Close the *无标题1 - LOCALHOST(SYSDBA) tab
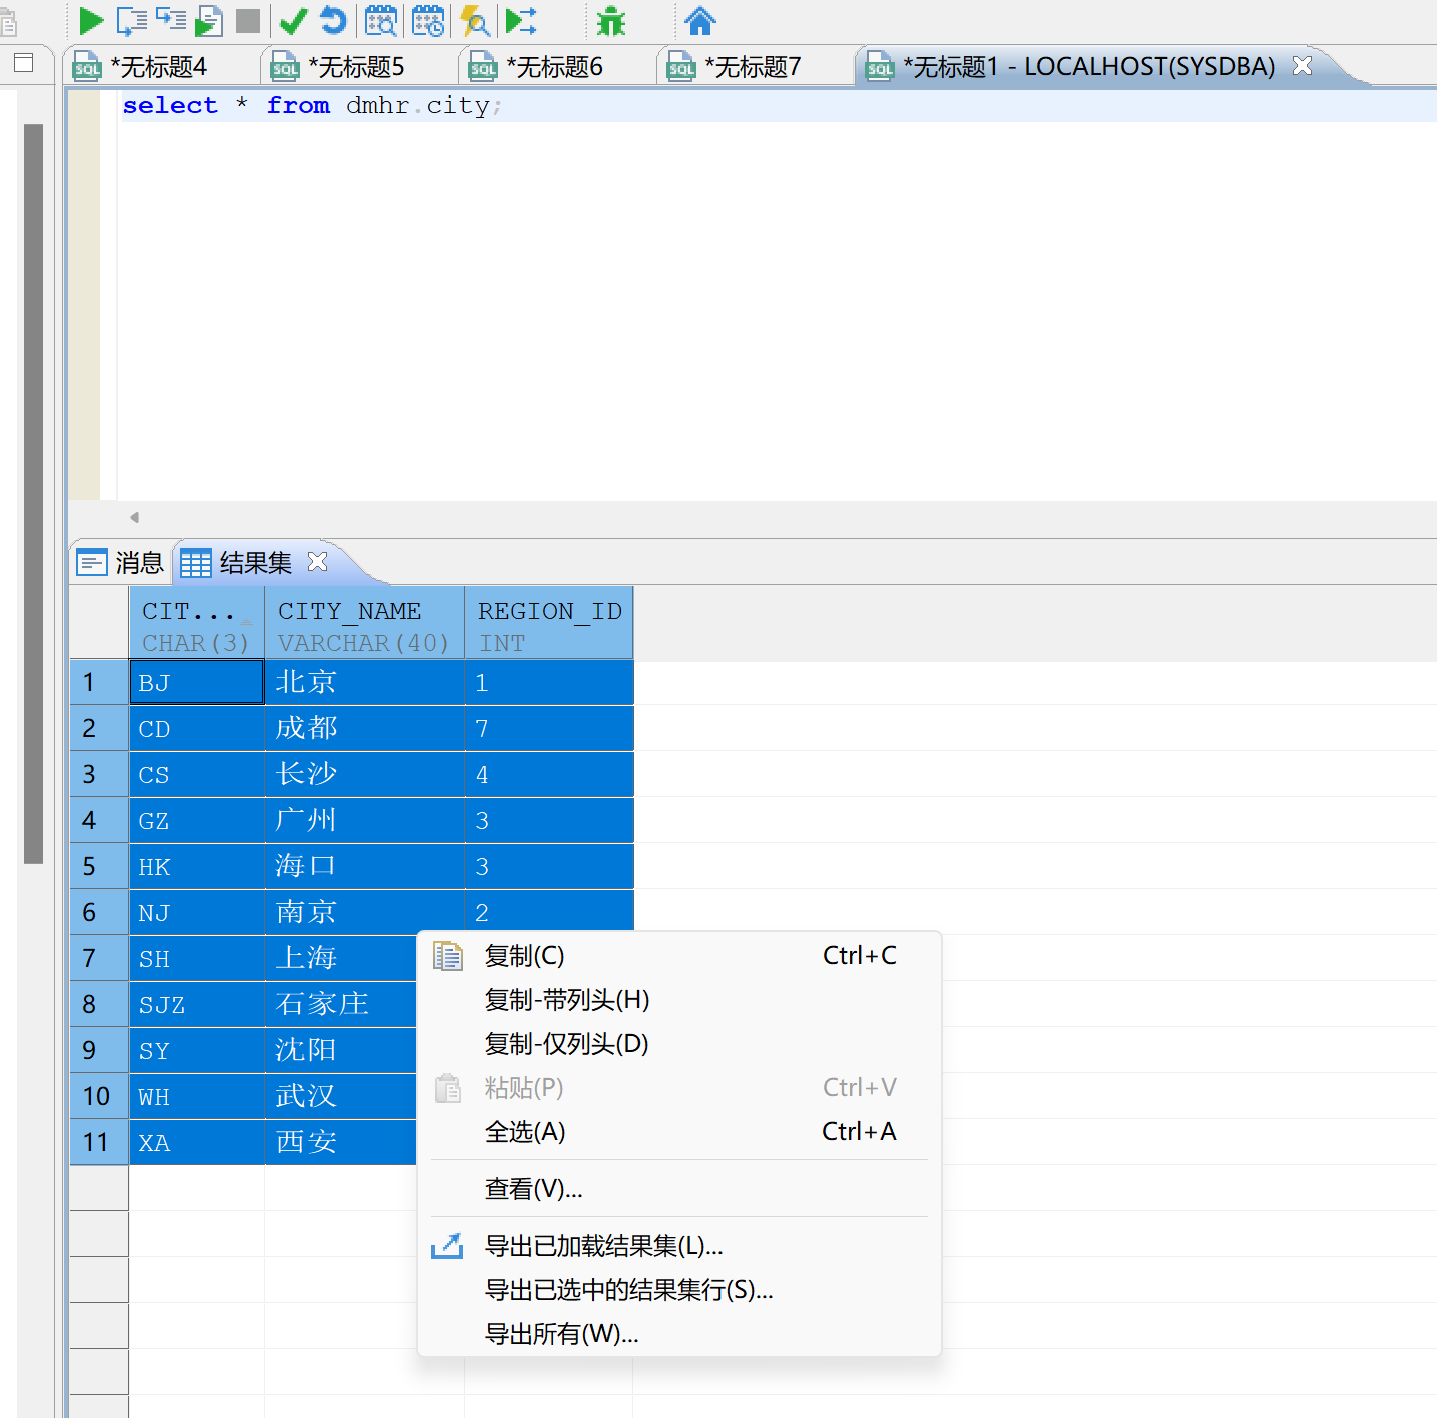1438x1418 pixels. [1302, 65]
